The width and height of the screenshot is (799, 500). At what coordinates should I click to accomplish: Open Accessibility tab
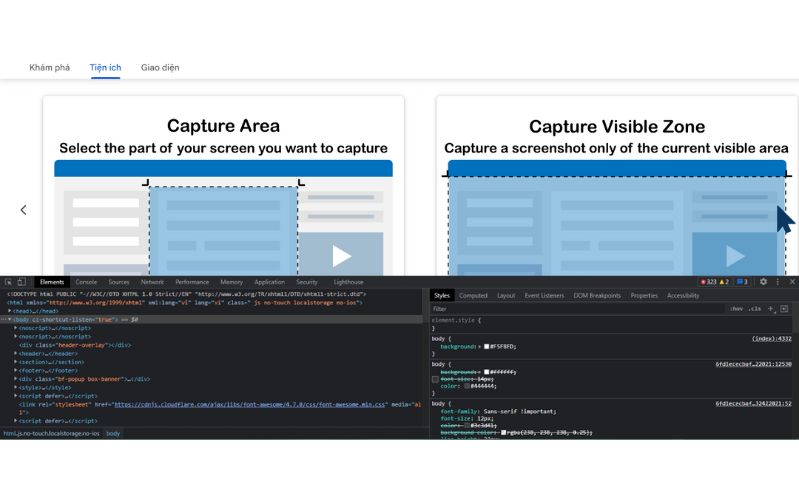point(683,296)
